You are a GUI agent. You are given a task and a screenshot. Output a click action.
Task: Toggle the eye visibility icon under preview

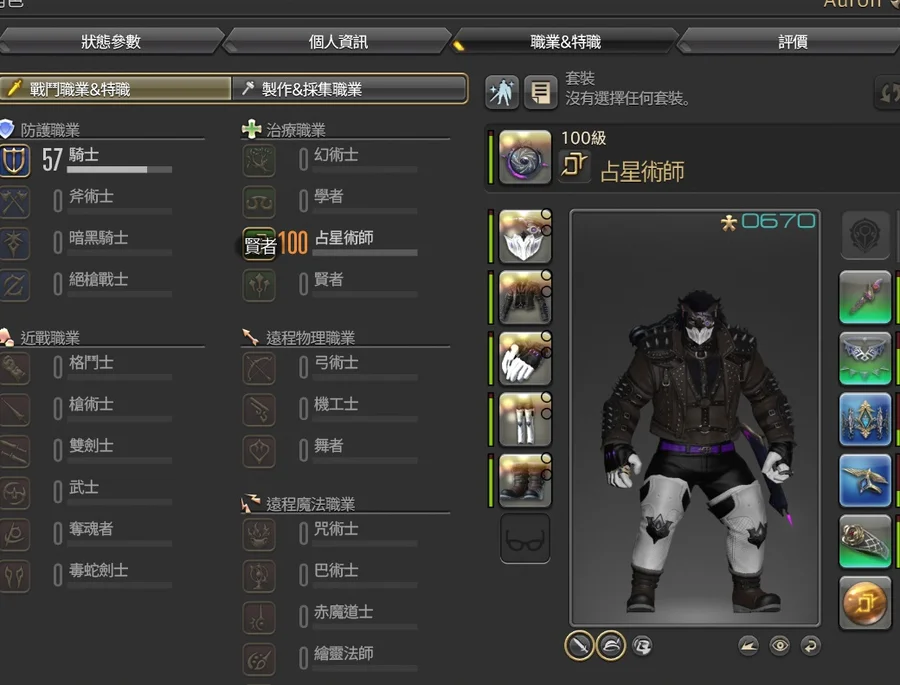pos(779,646)
